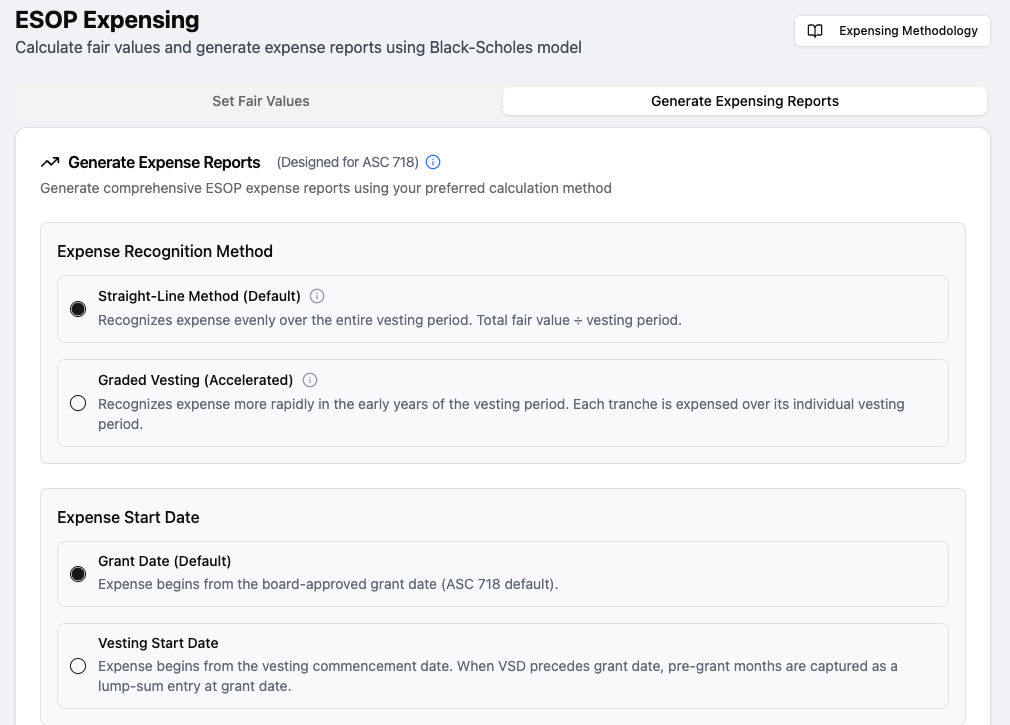Screen dimensions: 1010x725
Task: Open the Expensing Methodology button
Action: [892, 31]
